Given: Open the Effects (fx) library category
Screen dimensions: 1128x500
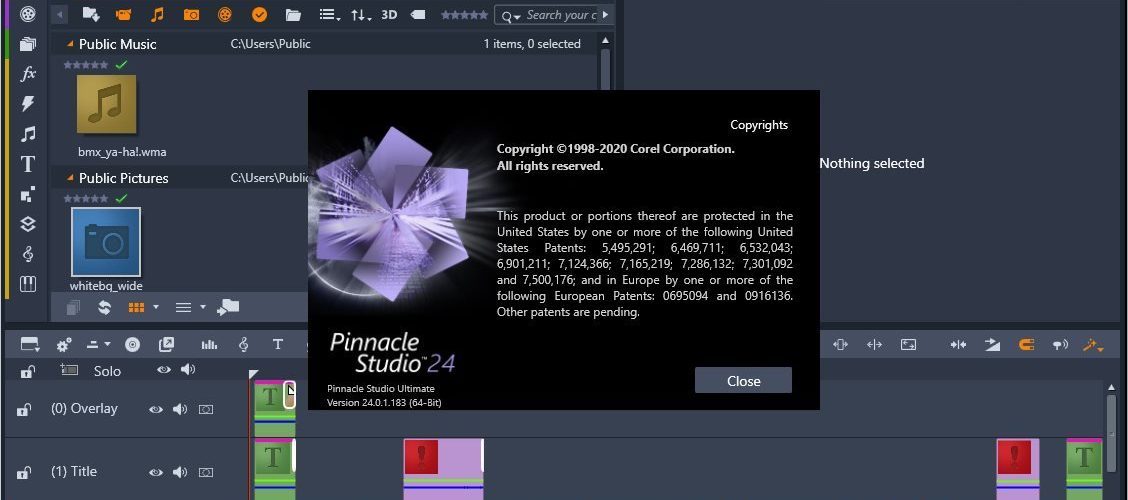Looking at the screenshot, I should (x=28, y=73).
